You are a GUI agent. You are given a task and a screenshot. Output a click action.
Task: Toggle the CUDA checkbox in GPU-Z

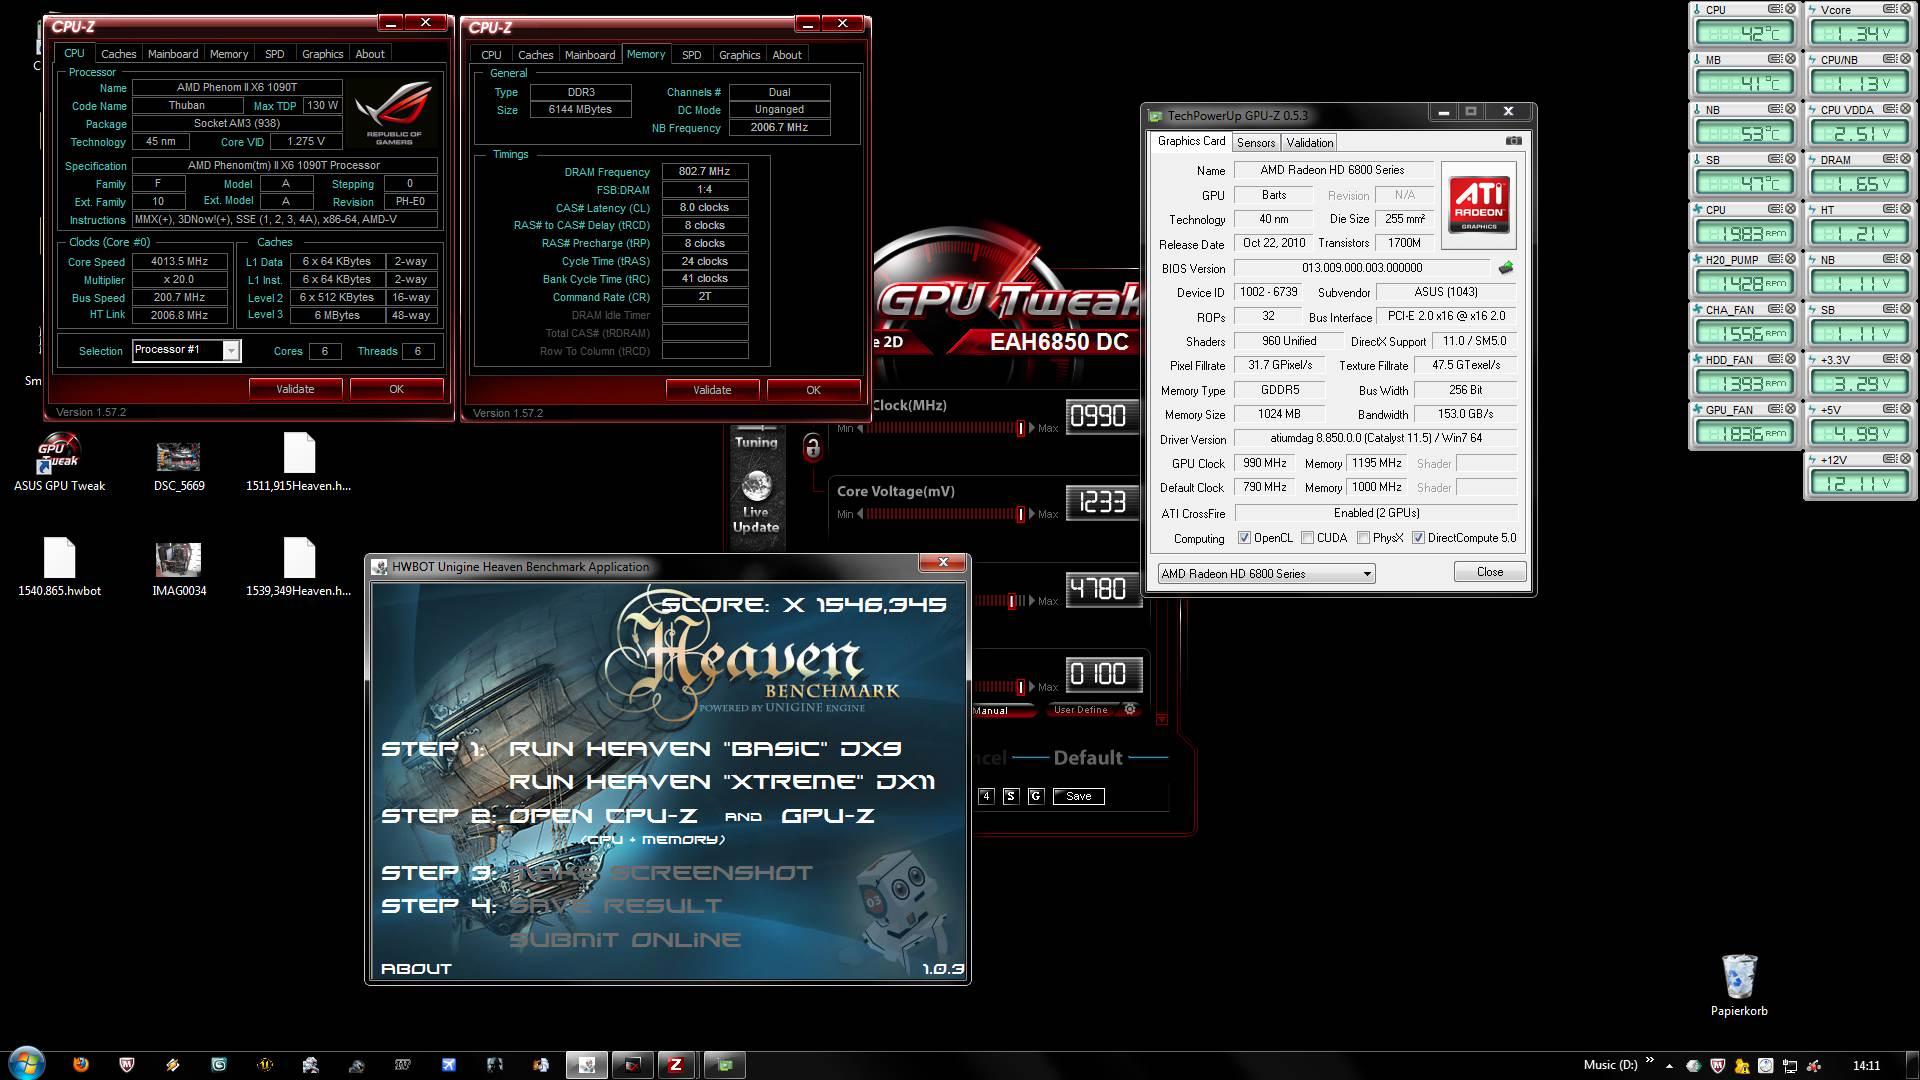point(1307,538)
